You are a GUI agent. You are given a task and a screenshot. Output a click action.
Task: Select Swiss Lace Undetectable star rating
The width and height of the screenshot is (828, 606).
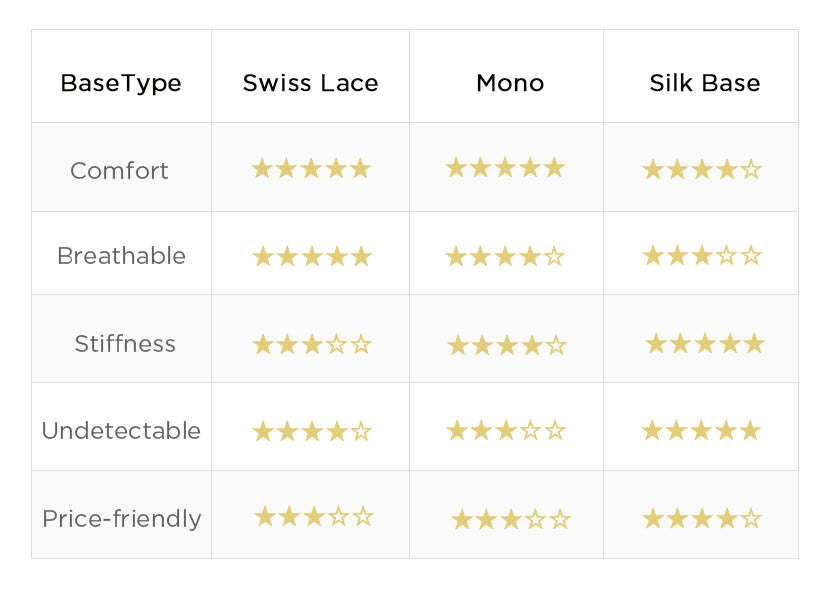pos(311,432)
